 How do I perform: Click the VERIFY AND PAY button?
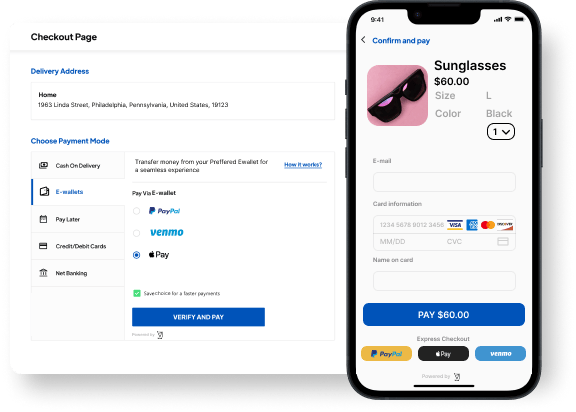coord(198,317)
